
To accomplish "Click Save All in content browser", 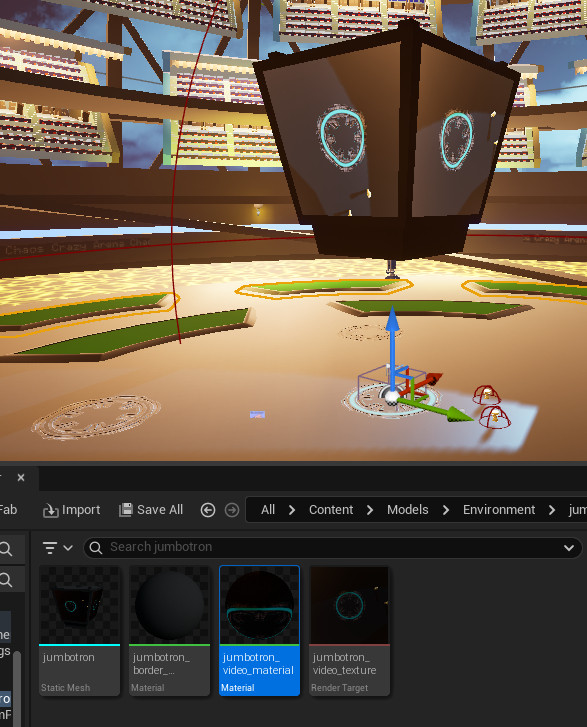I will coord(151,510).
